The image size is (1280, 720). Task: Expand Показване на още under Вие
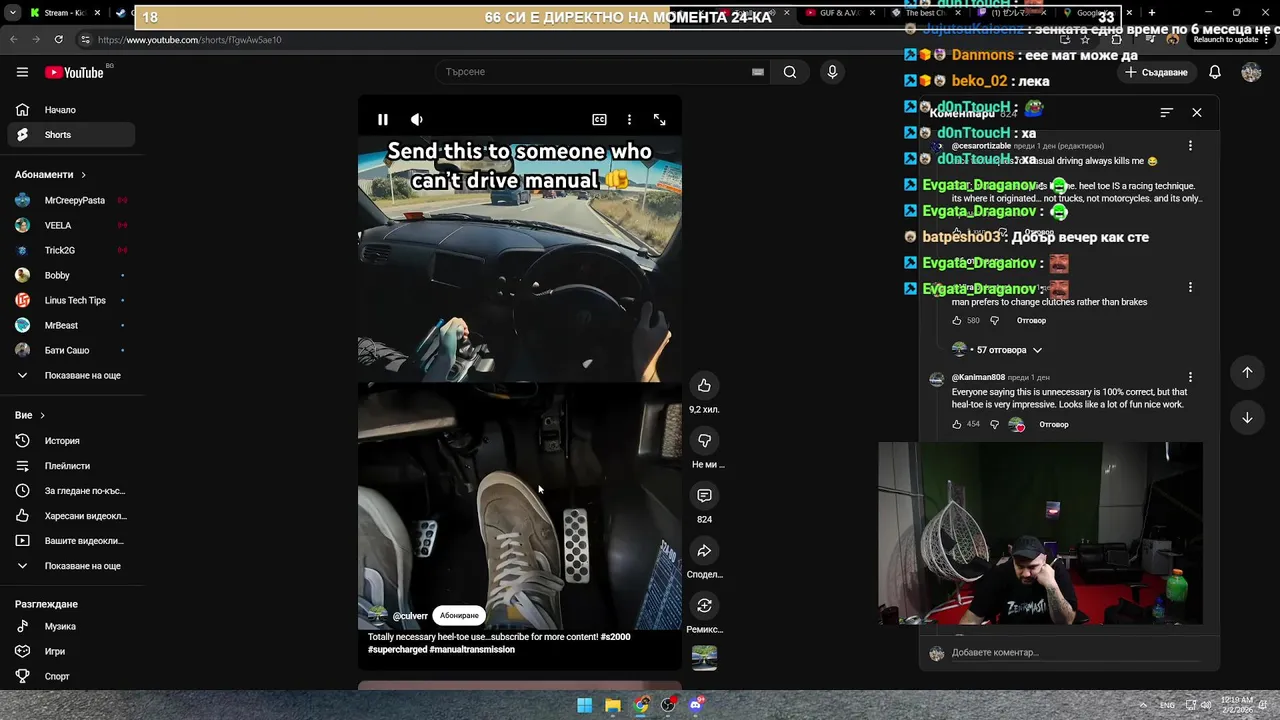coord(70,566)
